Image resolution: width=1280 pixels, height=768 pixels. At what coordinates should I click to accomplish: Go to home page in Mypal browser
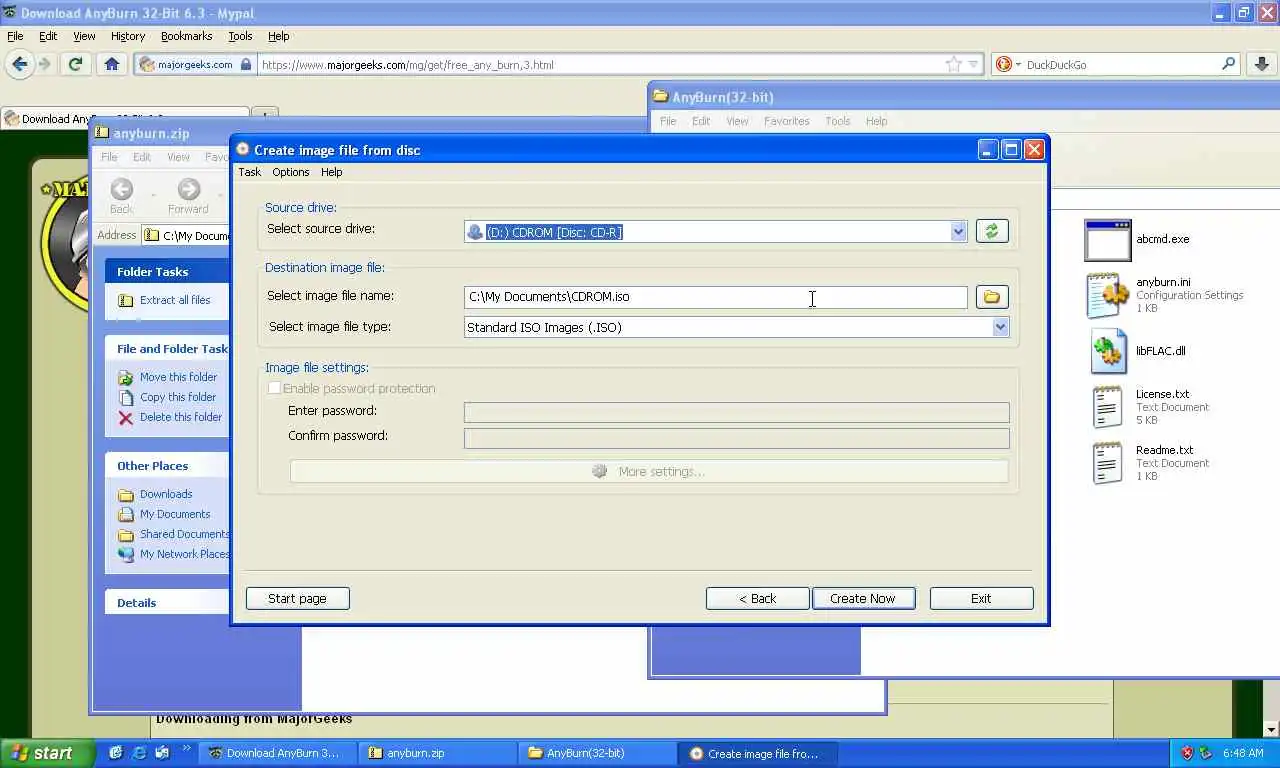112,64
